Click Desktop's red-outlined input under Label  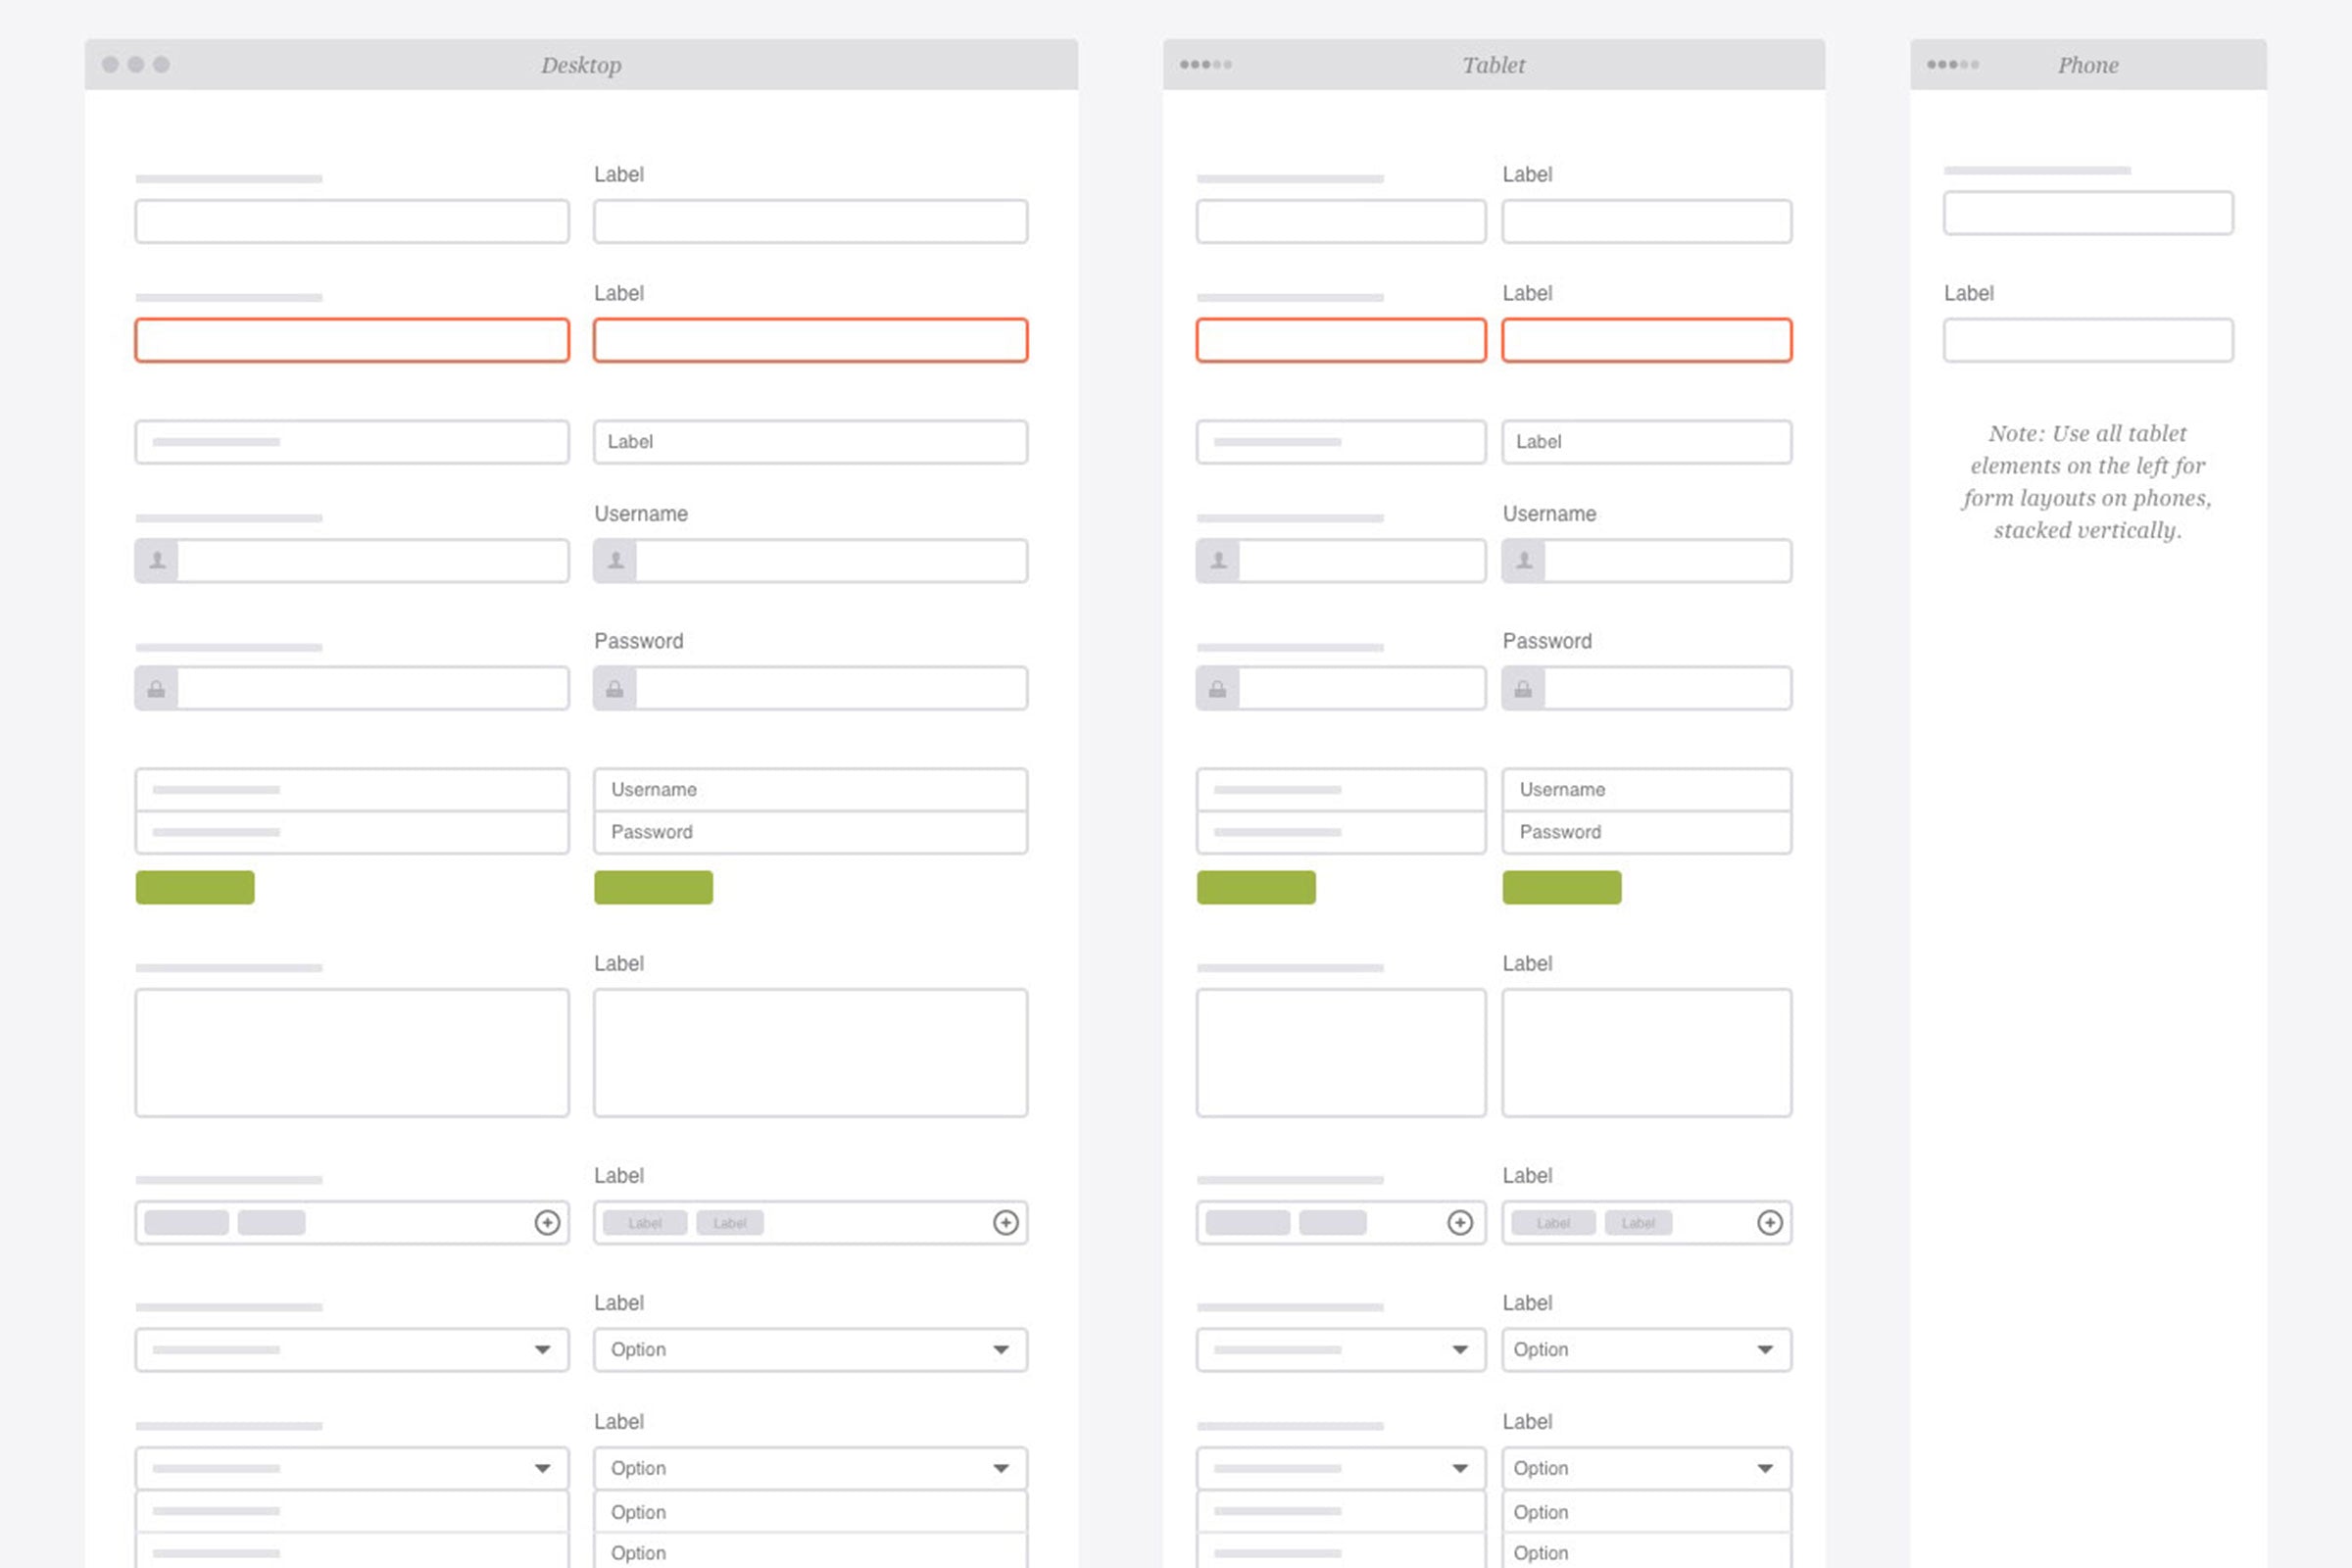(810, 341)
